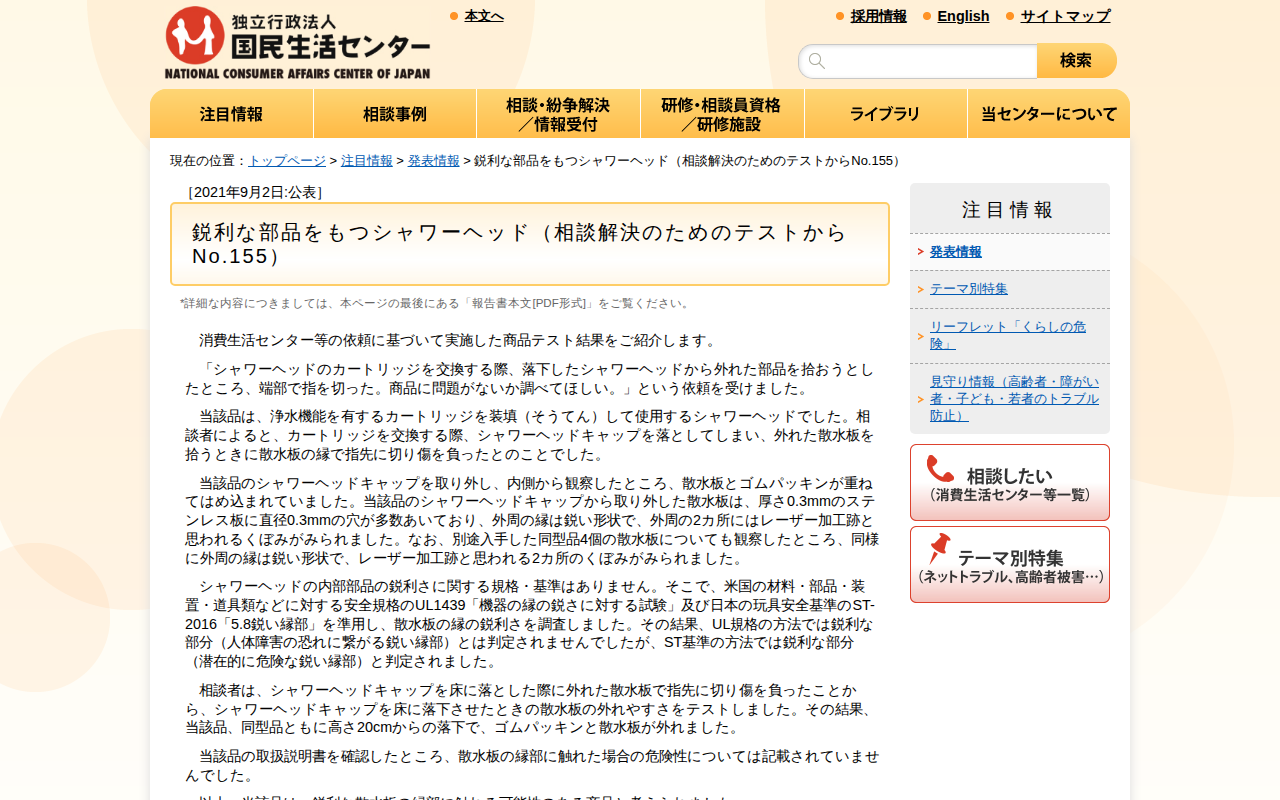Image resolution: width=1280 pixels, height=800 pixels.
Task: Switch to the English site
Action: tap(963, 16)
